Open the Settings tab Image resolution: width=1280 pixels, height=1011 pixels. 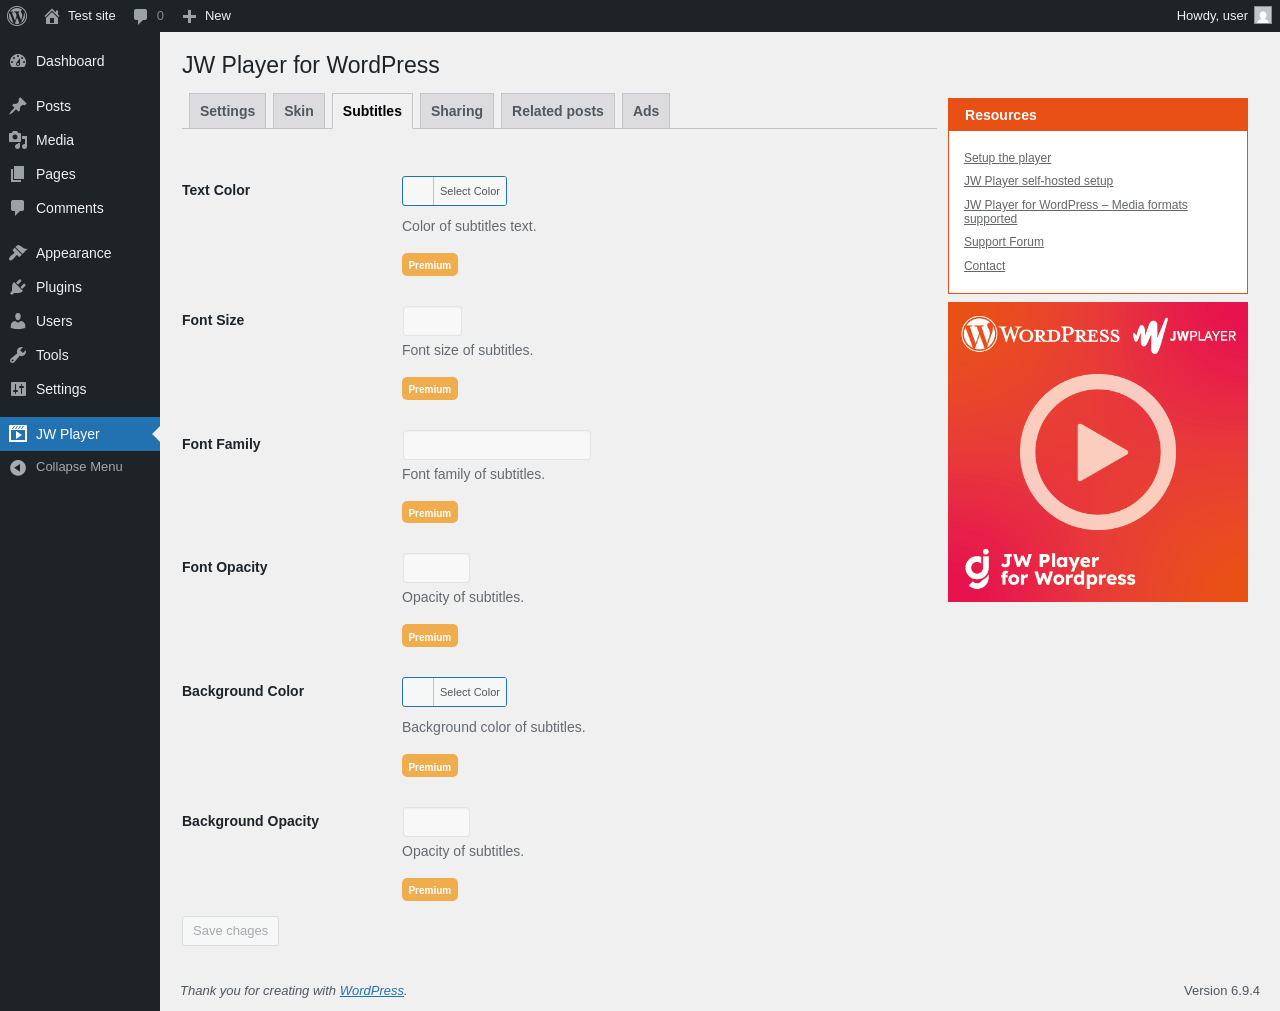pos(227,111)
